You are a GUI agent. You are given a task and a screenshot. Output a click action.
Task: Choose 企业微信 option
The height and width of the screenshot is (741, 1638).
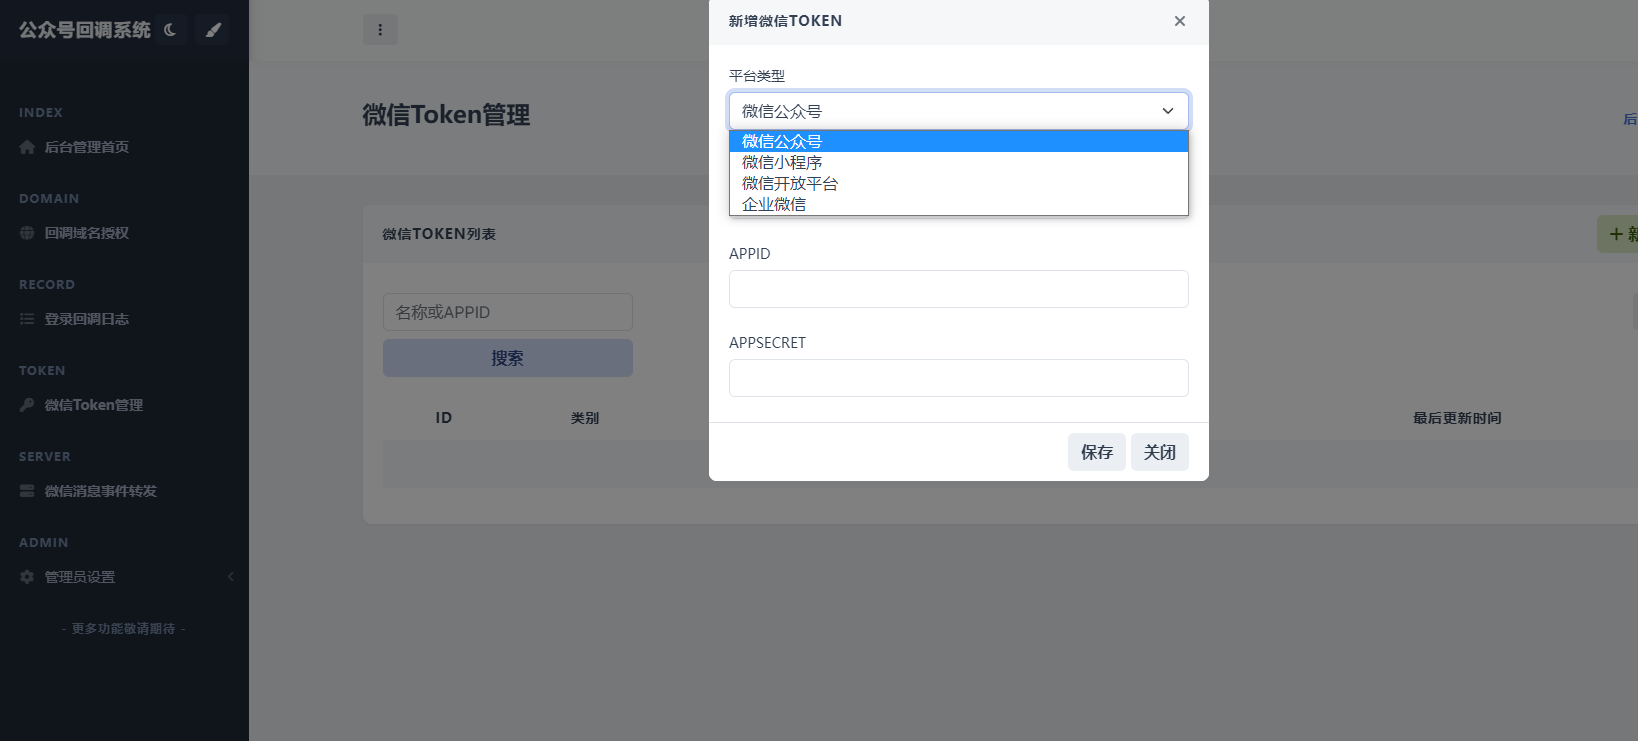(959, 204)
